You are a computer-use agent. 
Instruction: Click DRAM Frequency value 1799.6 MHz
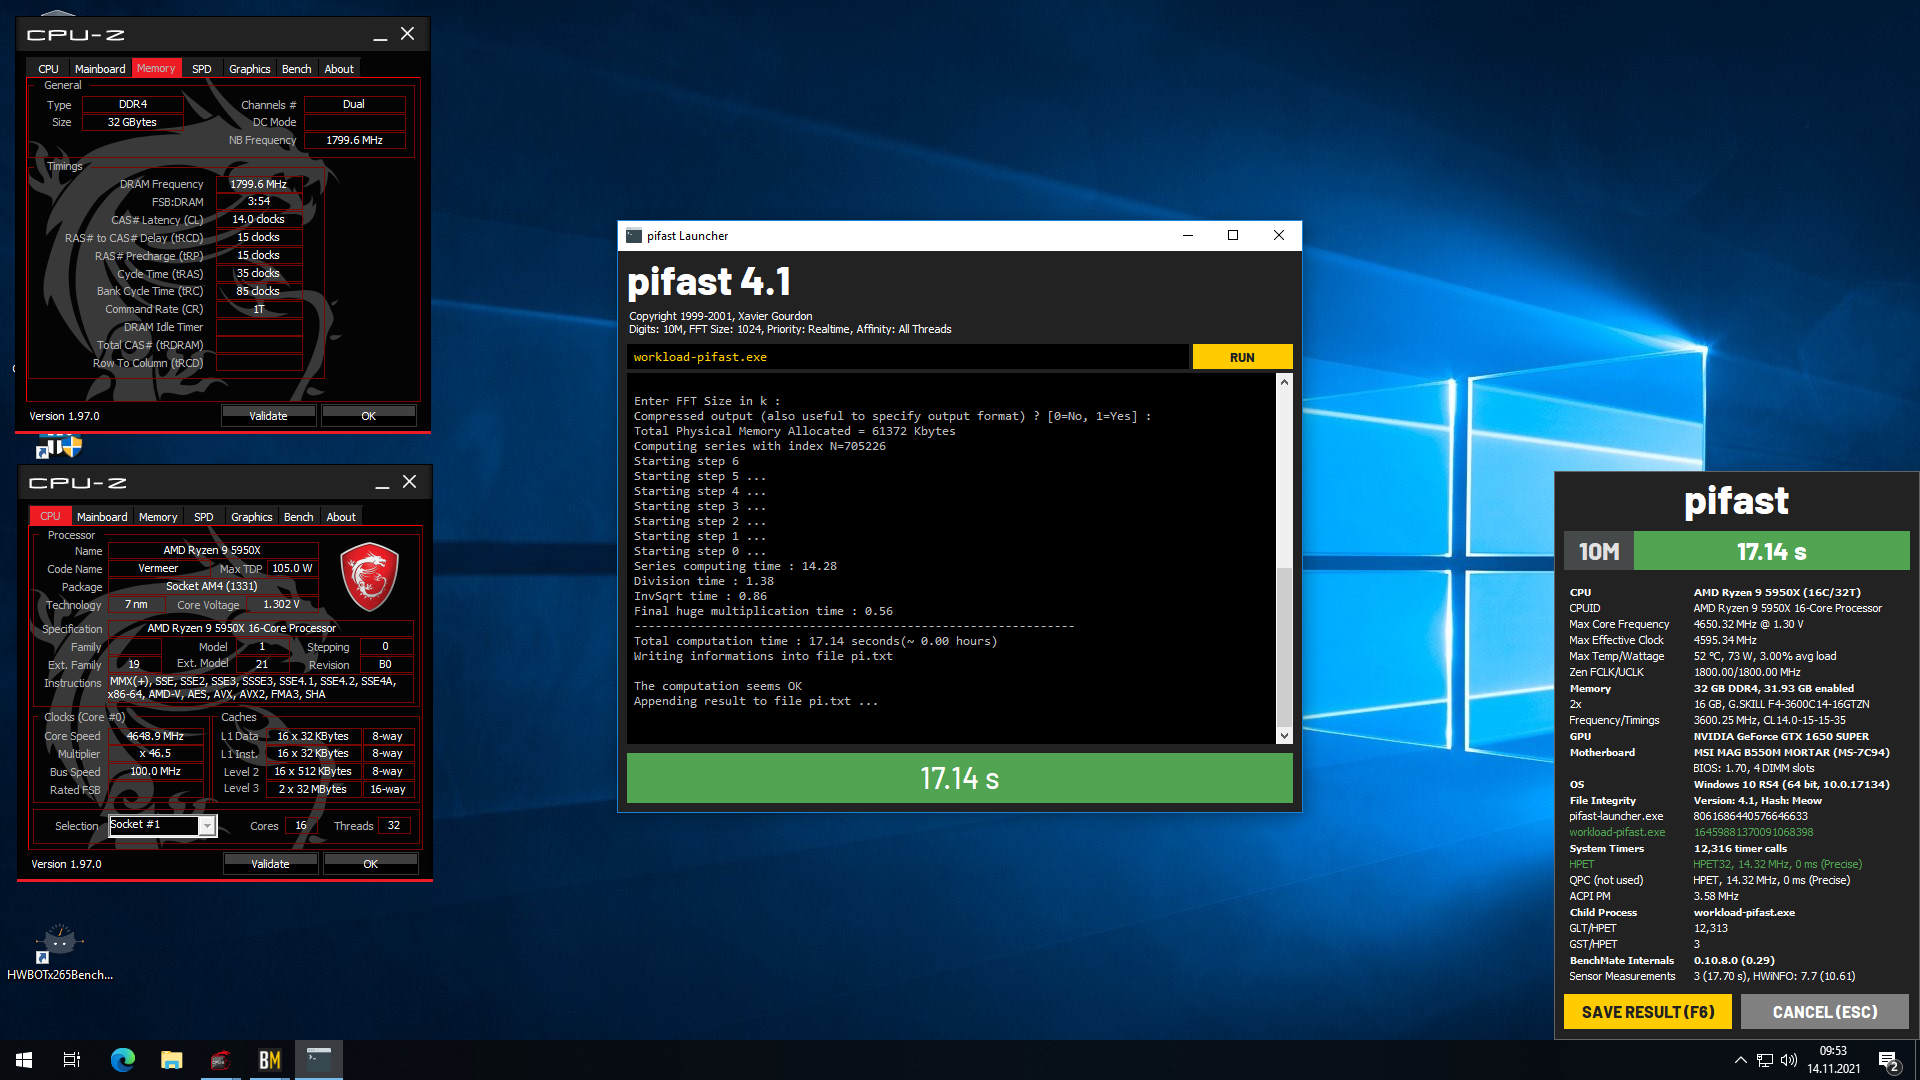(259, 184)
